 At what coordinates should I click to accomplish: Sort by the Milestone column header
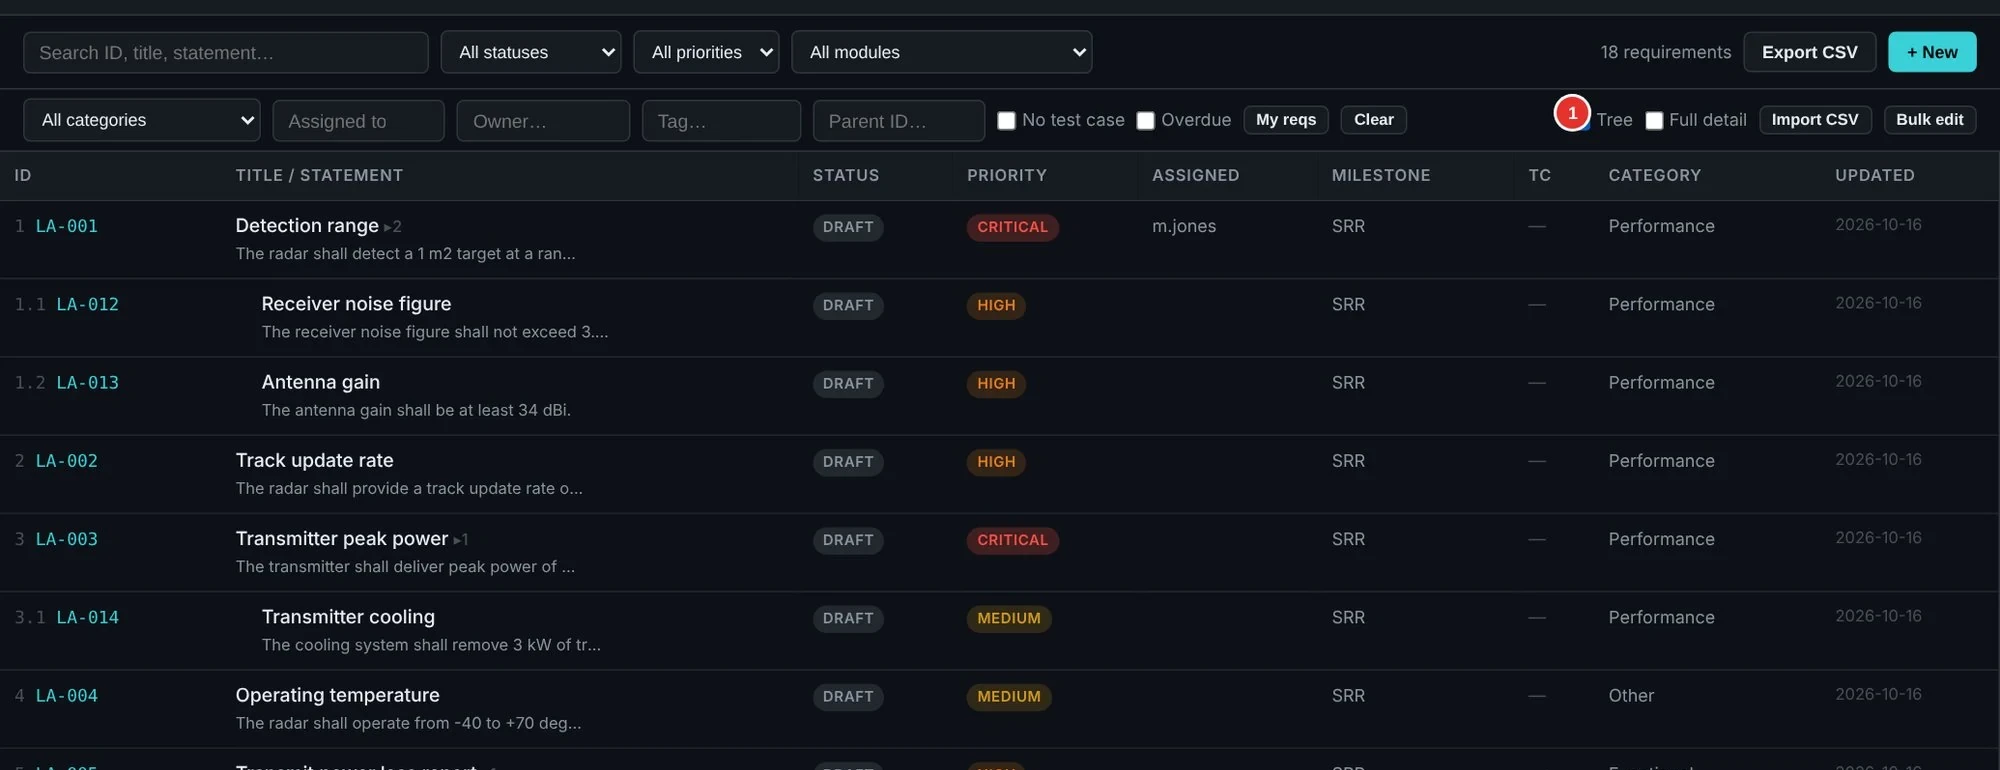point(1381,176)
